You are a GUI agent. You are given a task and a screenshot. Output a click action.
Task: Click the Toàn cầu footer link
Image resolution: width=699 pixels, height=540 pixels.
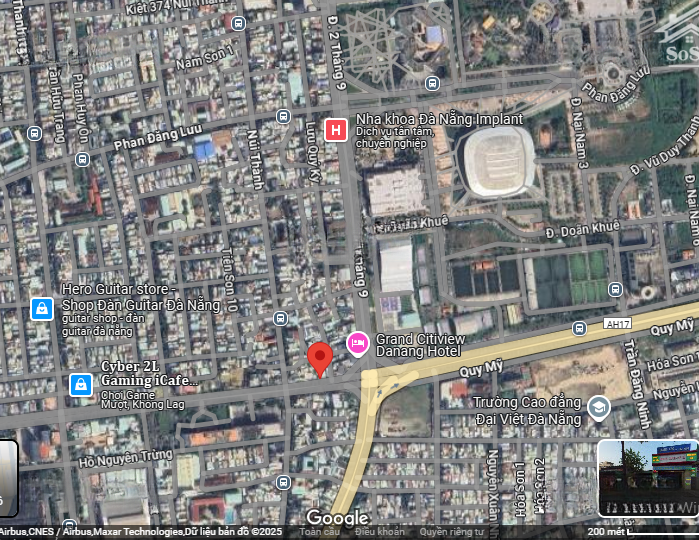319,532
